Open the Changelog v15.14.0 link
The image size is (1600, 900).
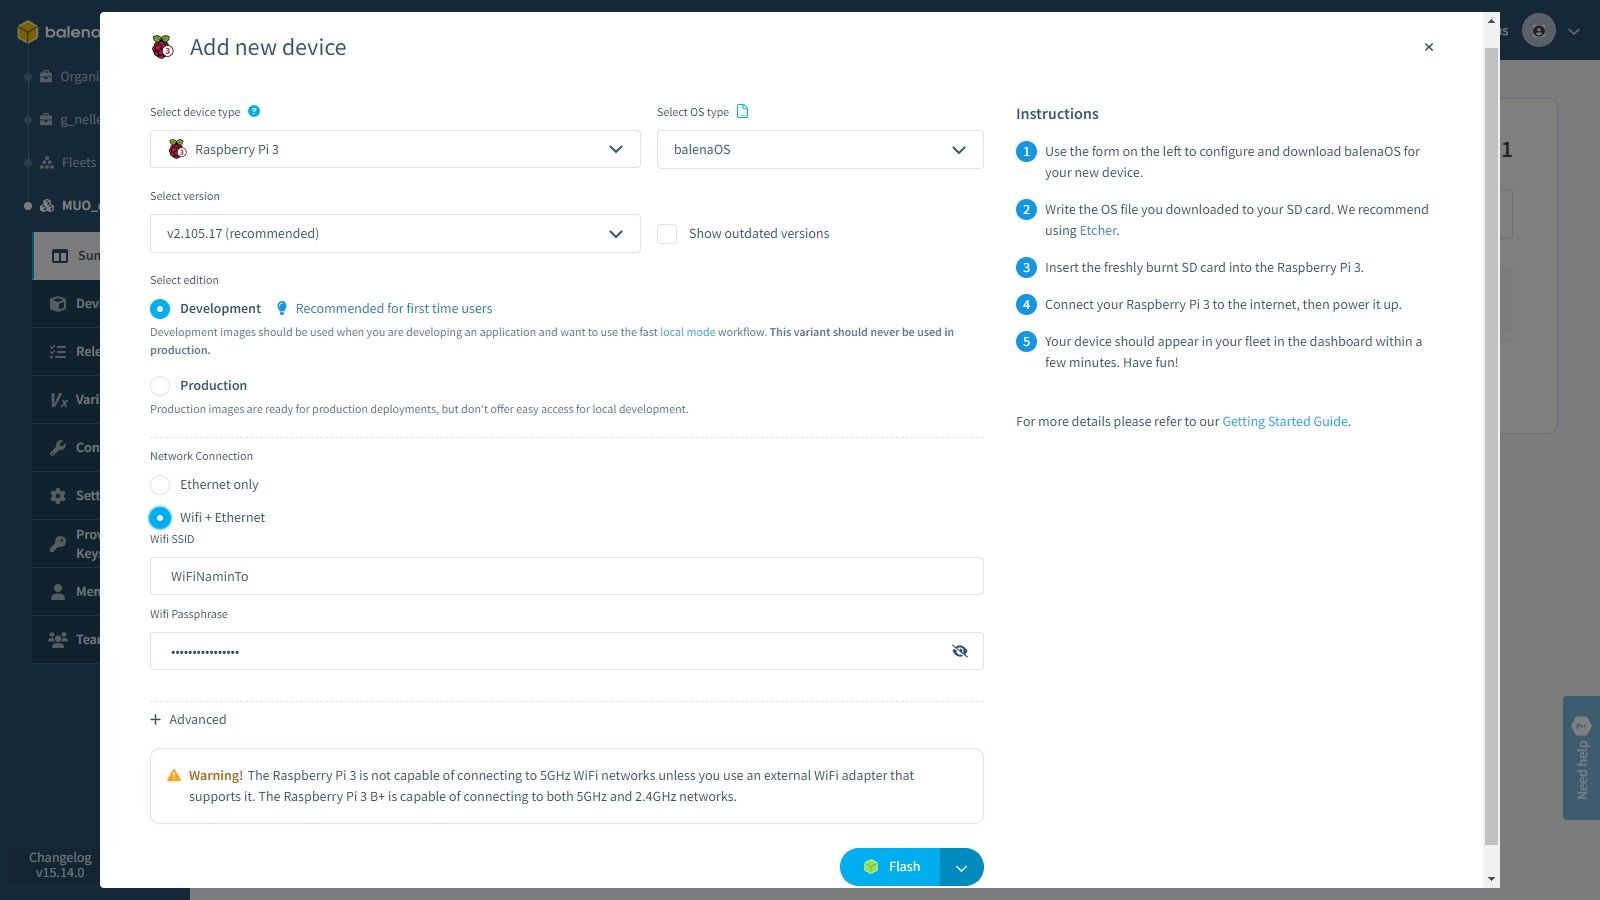pyautogui.click(x=60, y=865)
